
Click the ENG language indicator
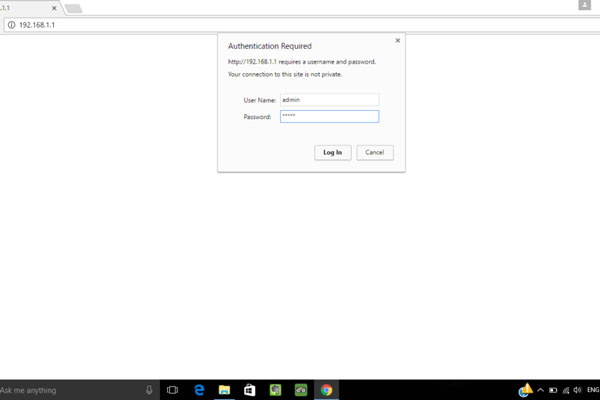coord(593,390)
